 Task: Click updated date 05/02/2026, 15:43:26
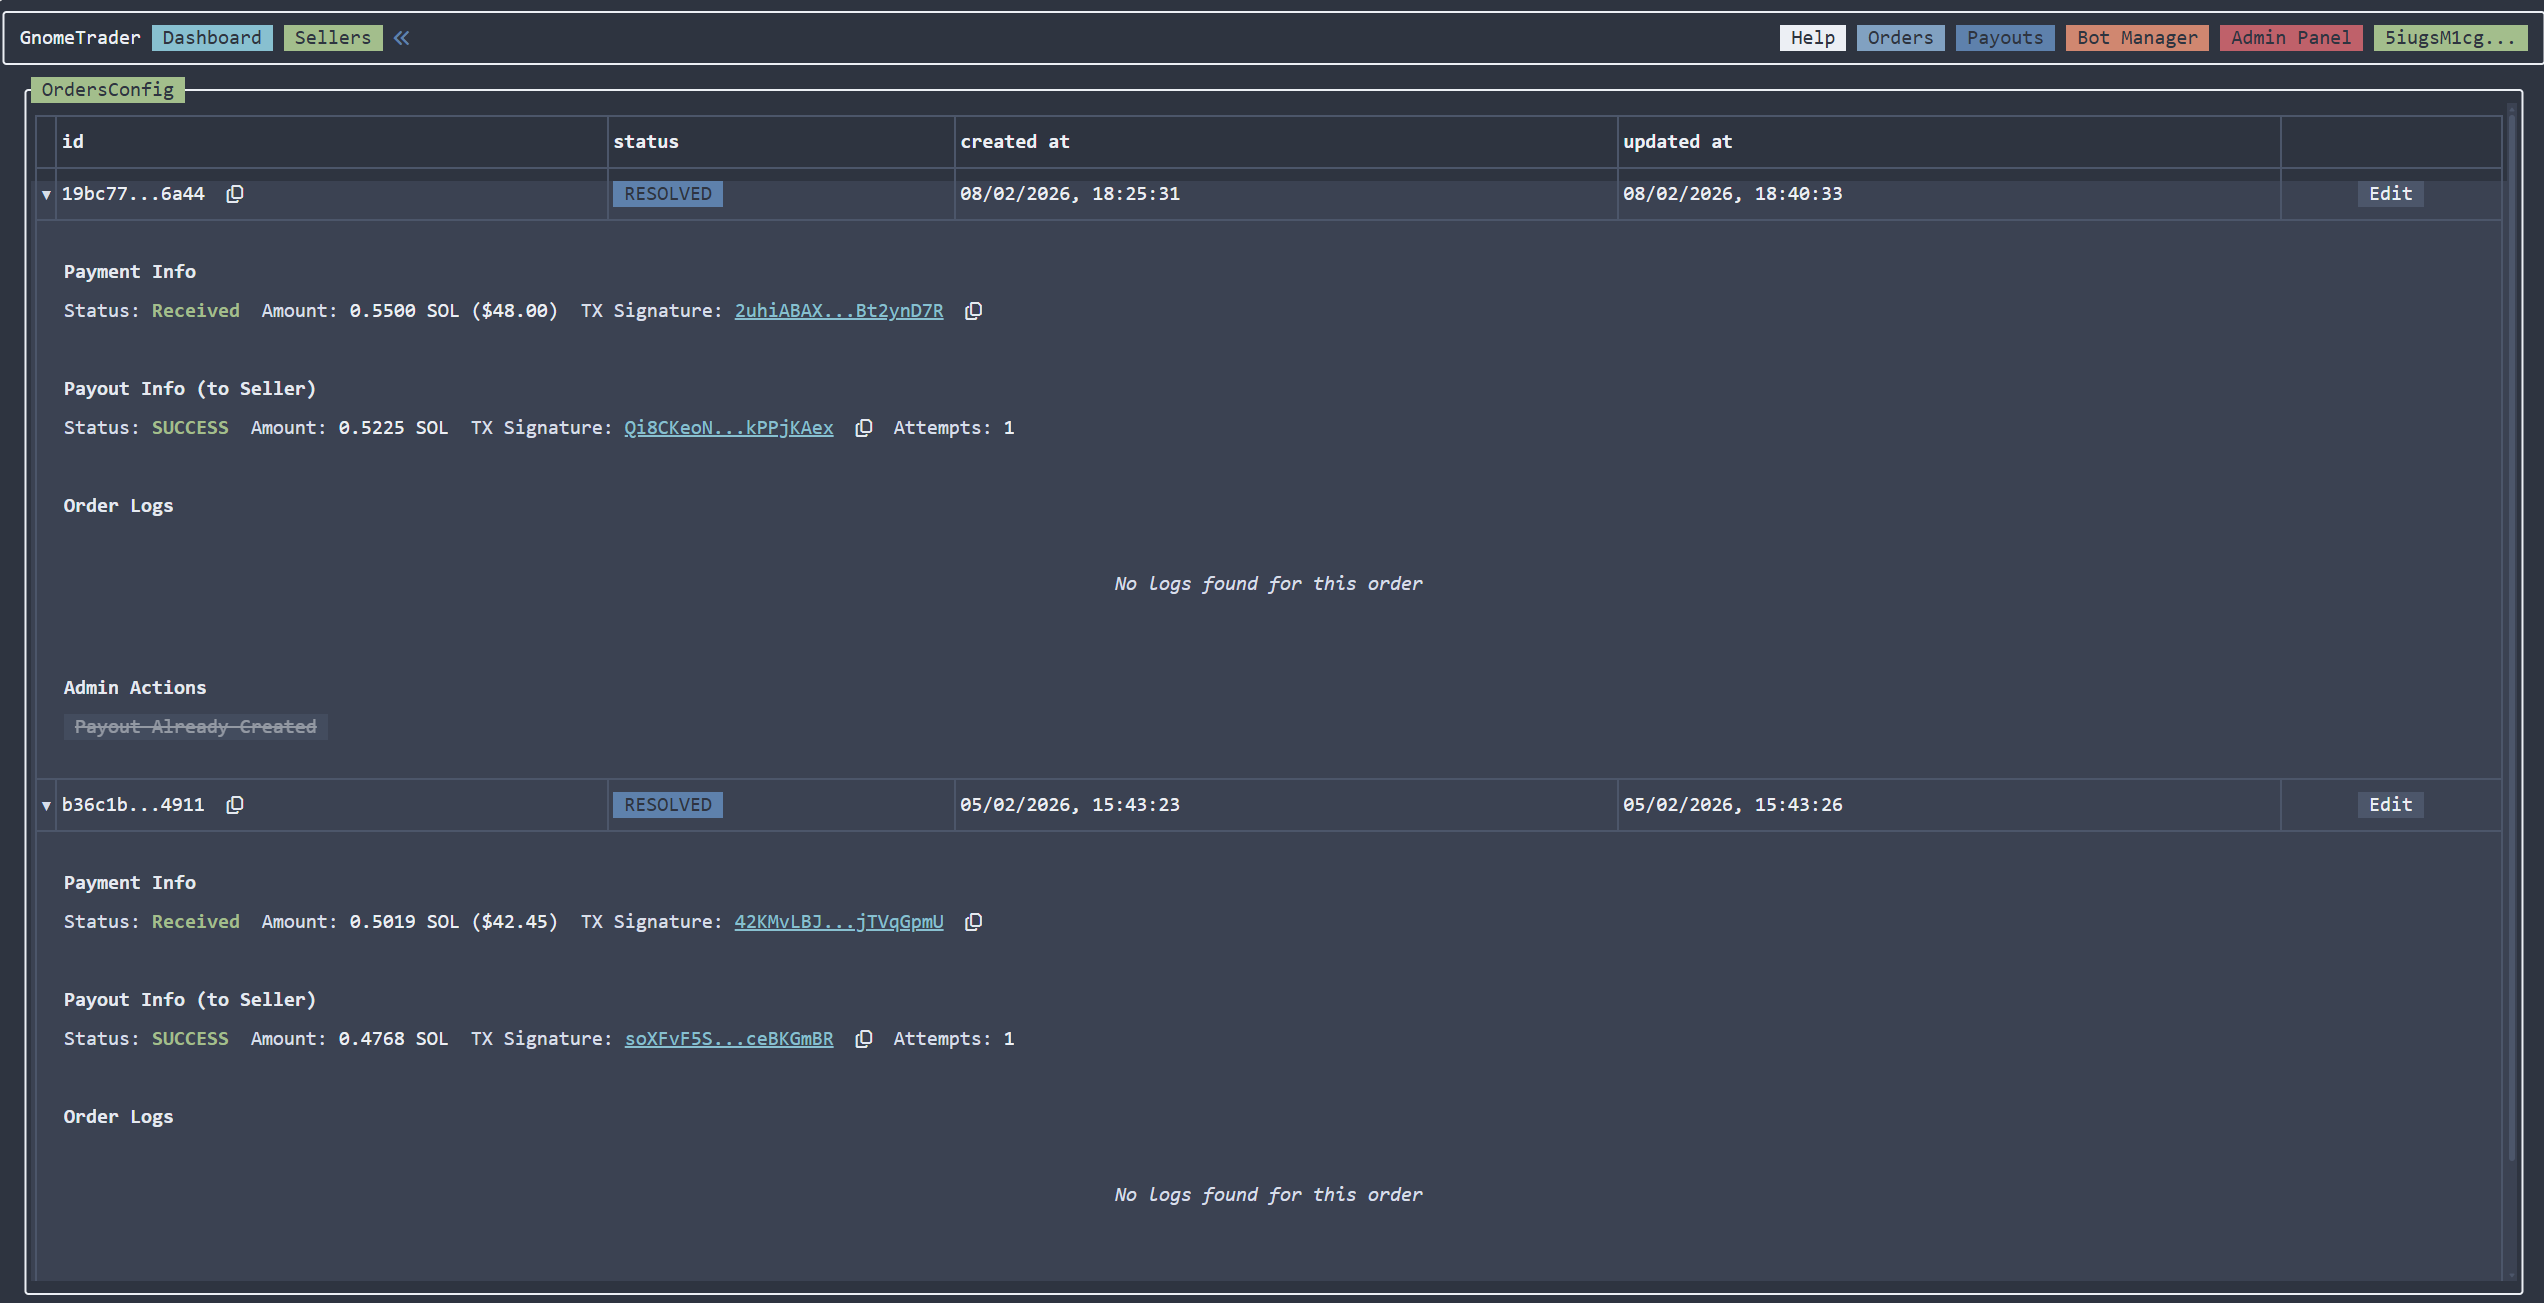tap(1733, 805)
